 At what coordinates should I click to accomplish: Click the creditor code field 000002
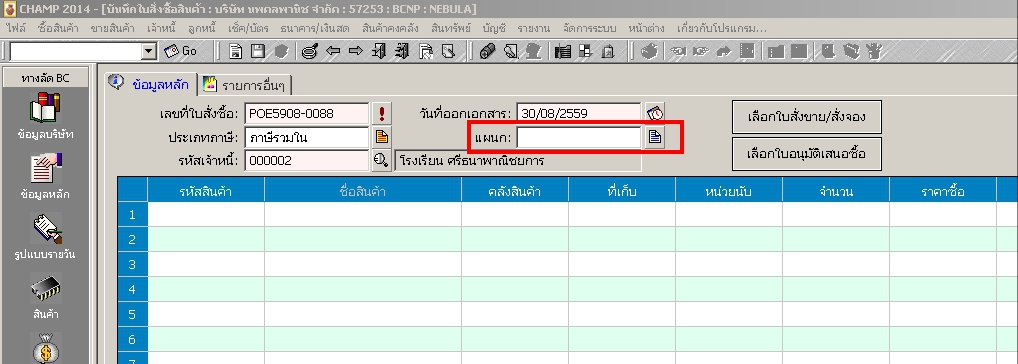coord(306,160)
